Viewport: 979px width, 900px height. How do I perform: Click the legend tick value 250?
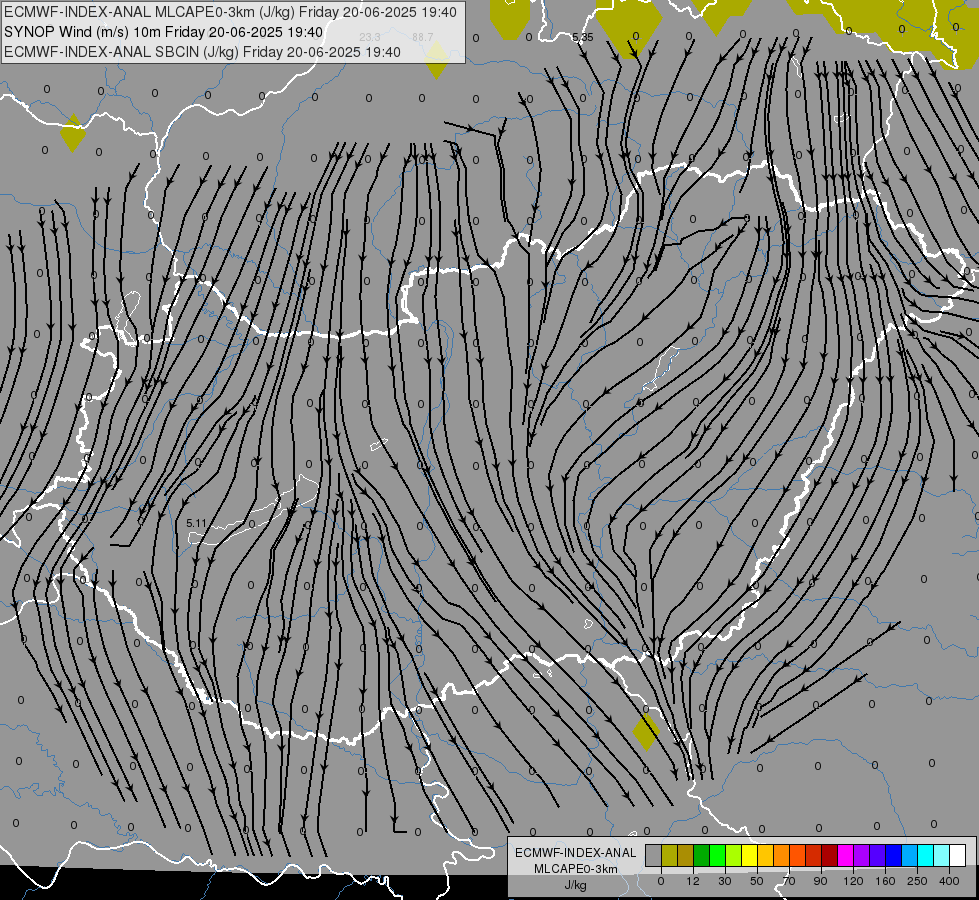(917, 881)
